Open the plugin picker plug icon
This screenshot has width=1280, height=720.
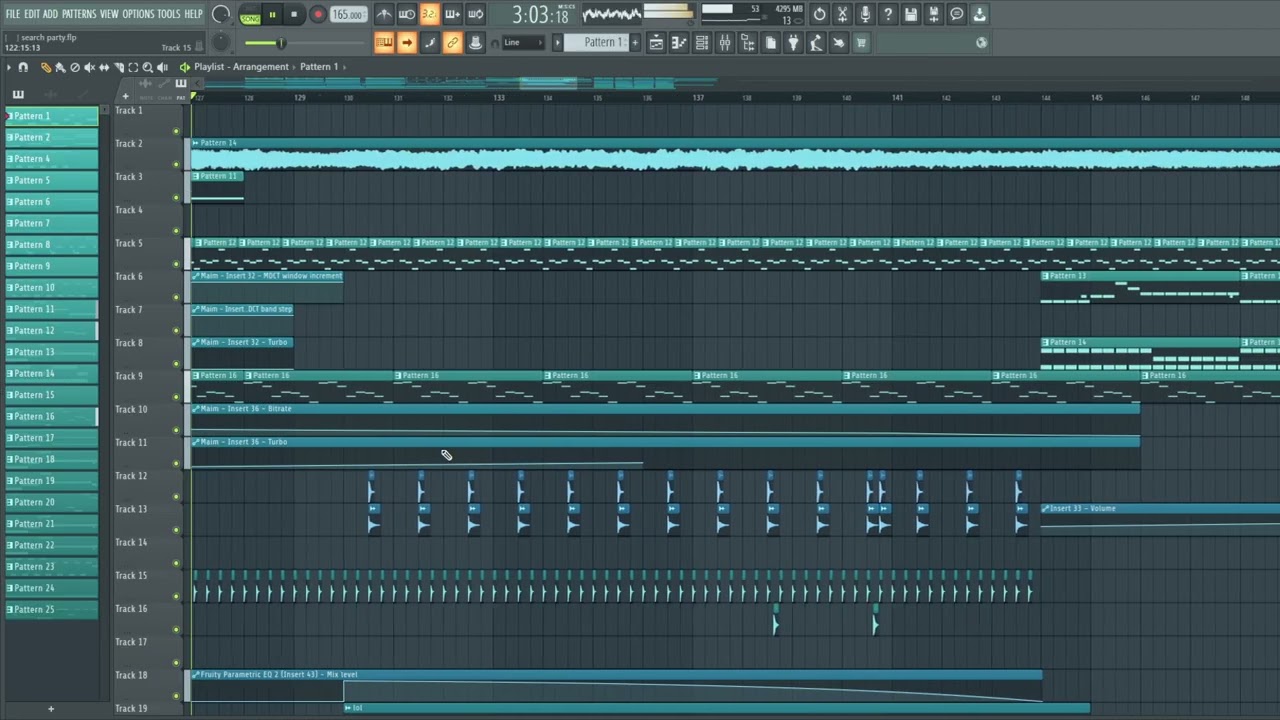tap(793, 42)
